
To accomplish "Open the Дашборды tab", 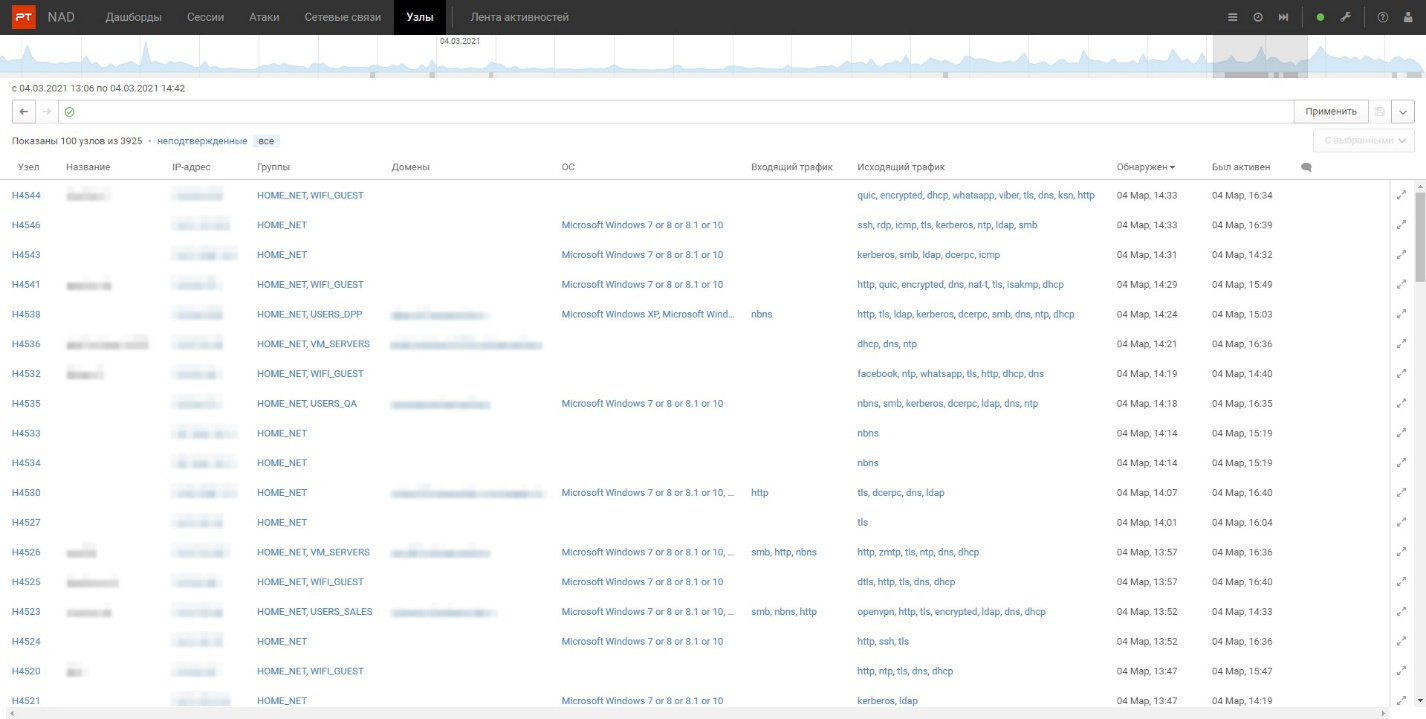I will tap(133, 17).
